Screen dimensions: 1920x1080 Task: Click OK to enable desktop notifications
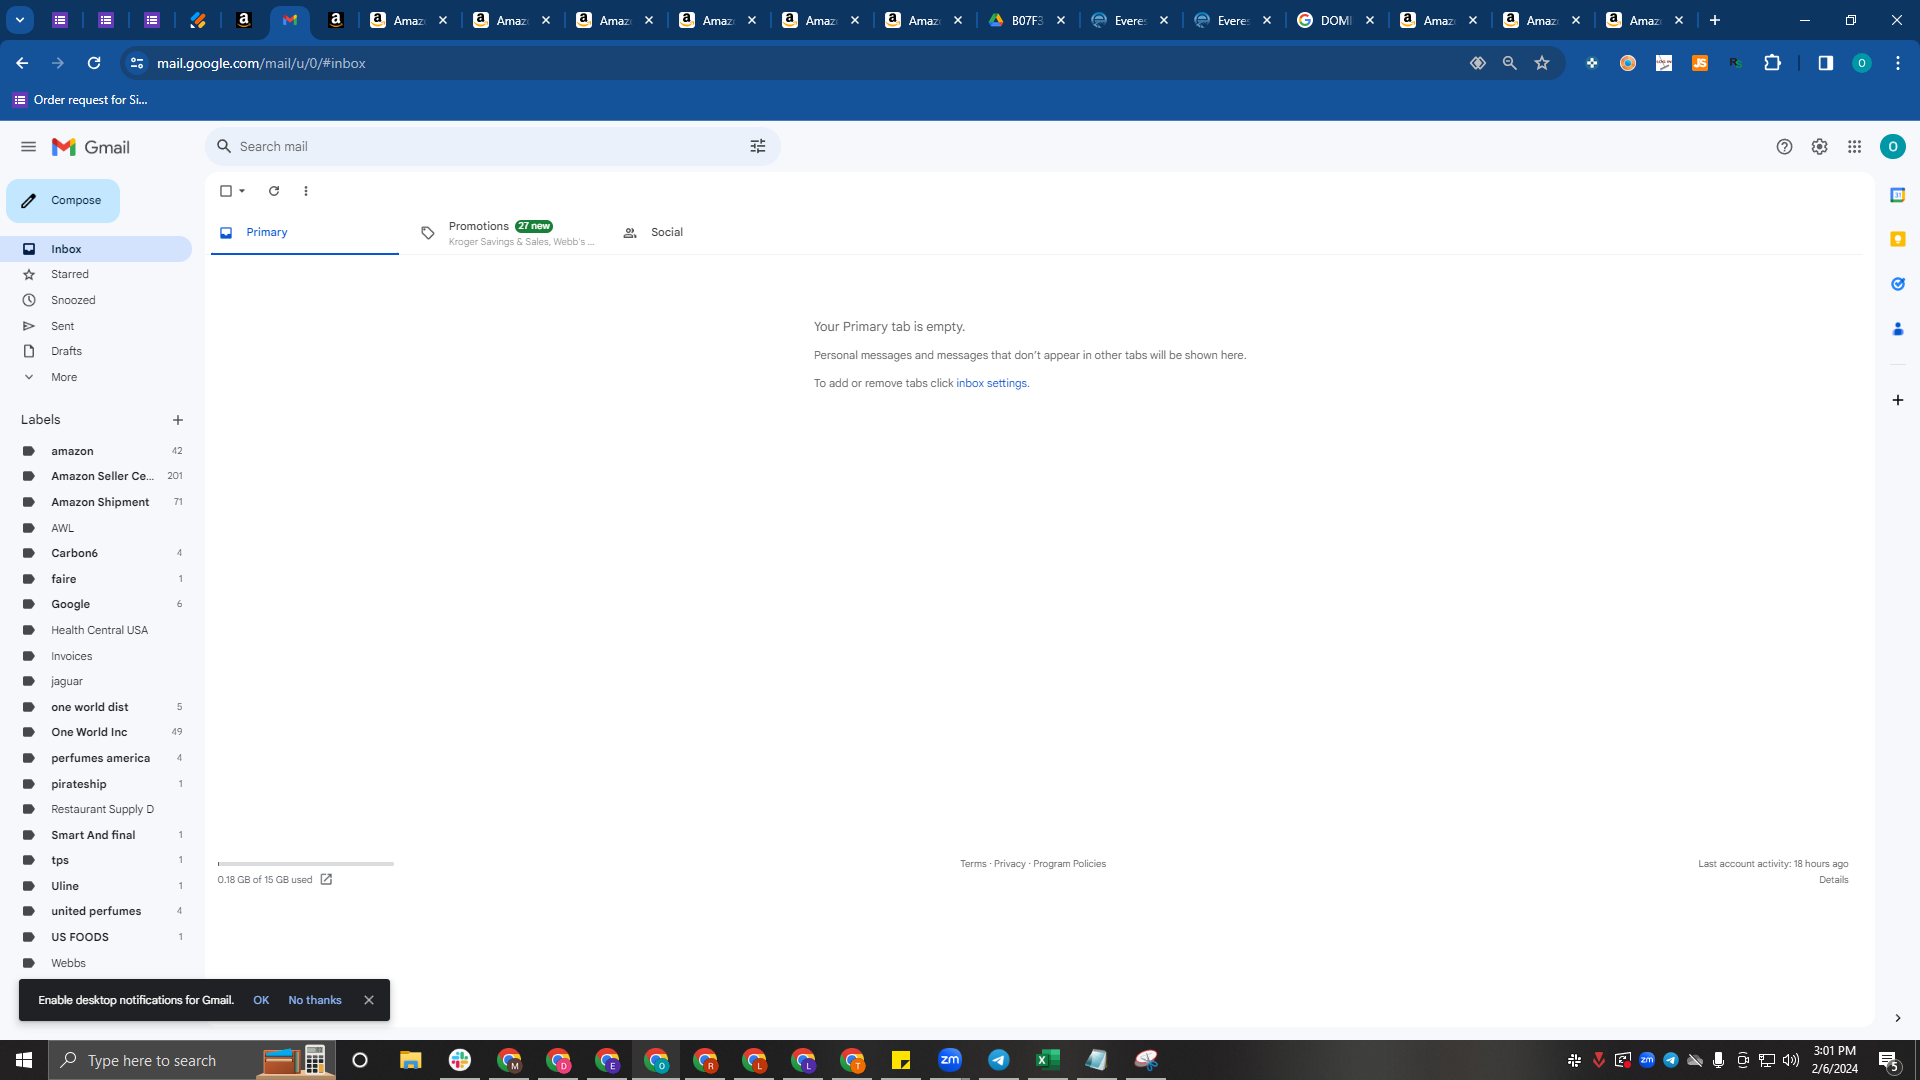(261, 1000)
